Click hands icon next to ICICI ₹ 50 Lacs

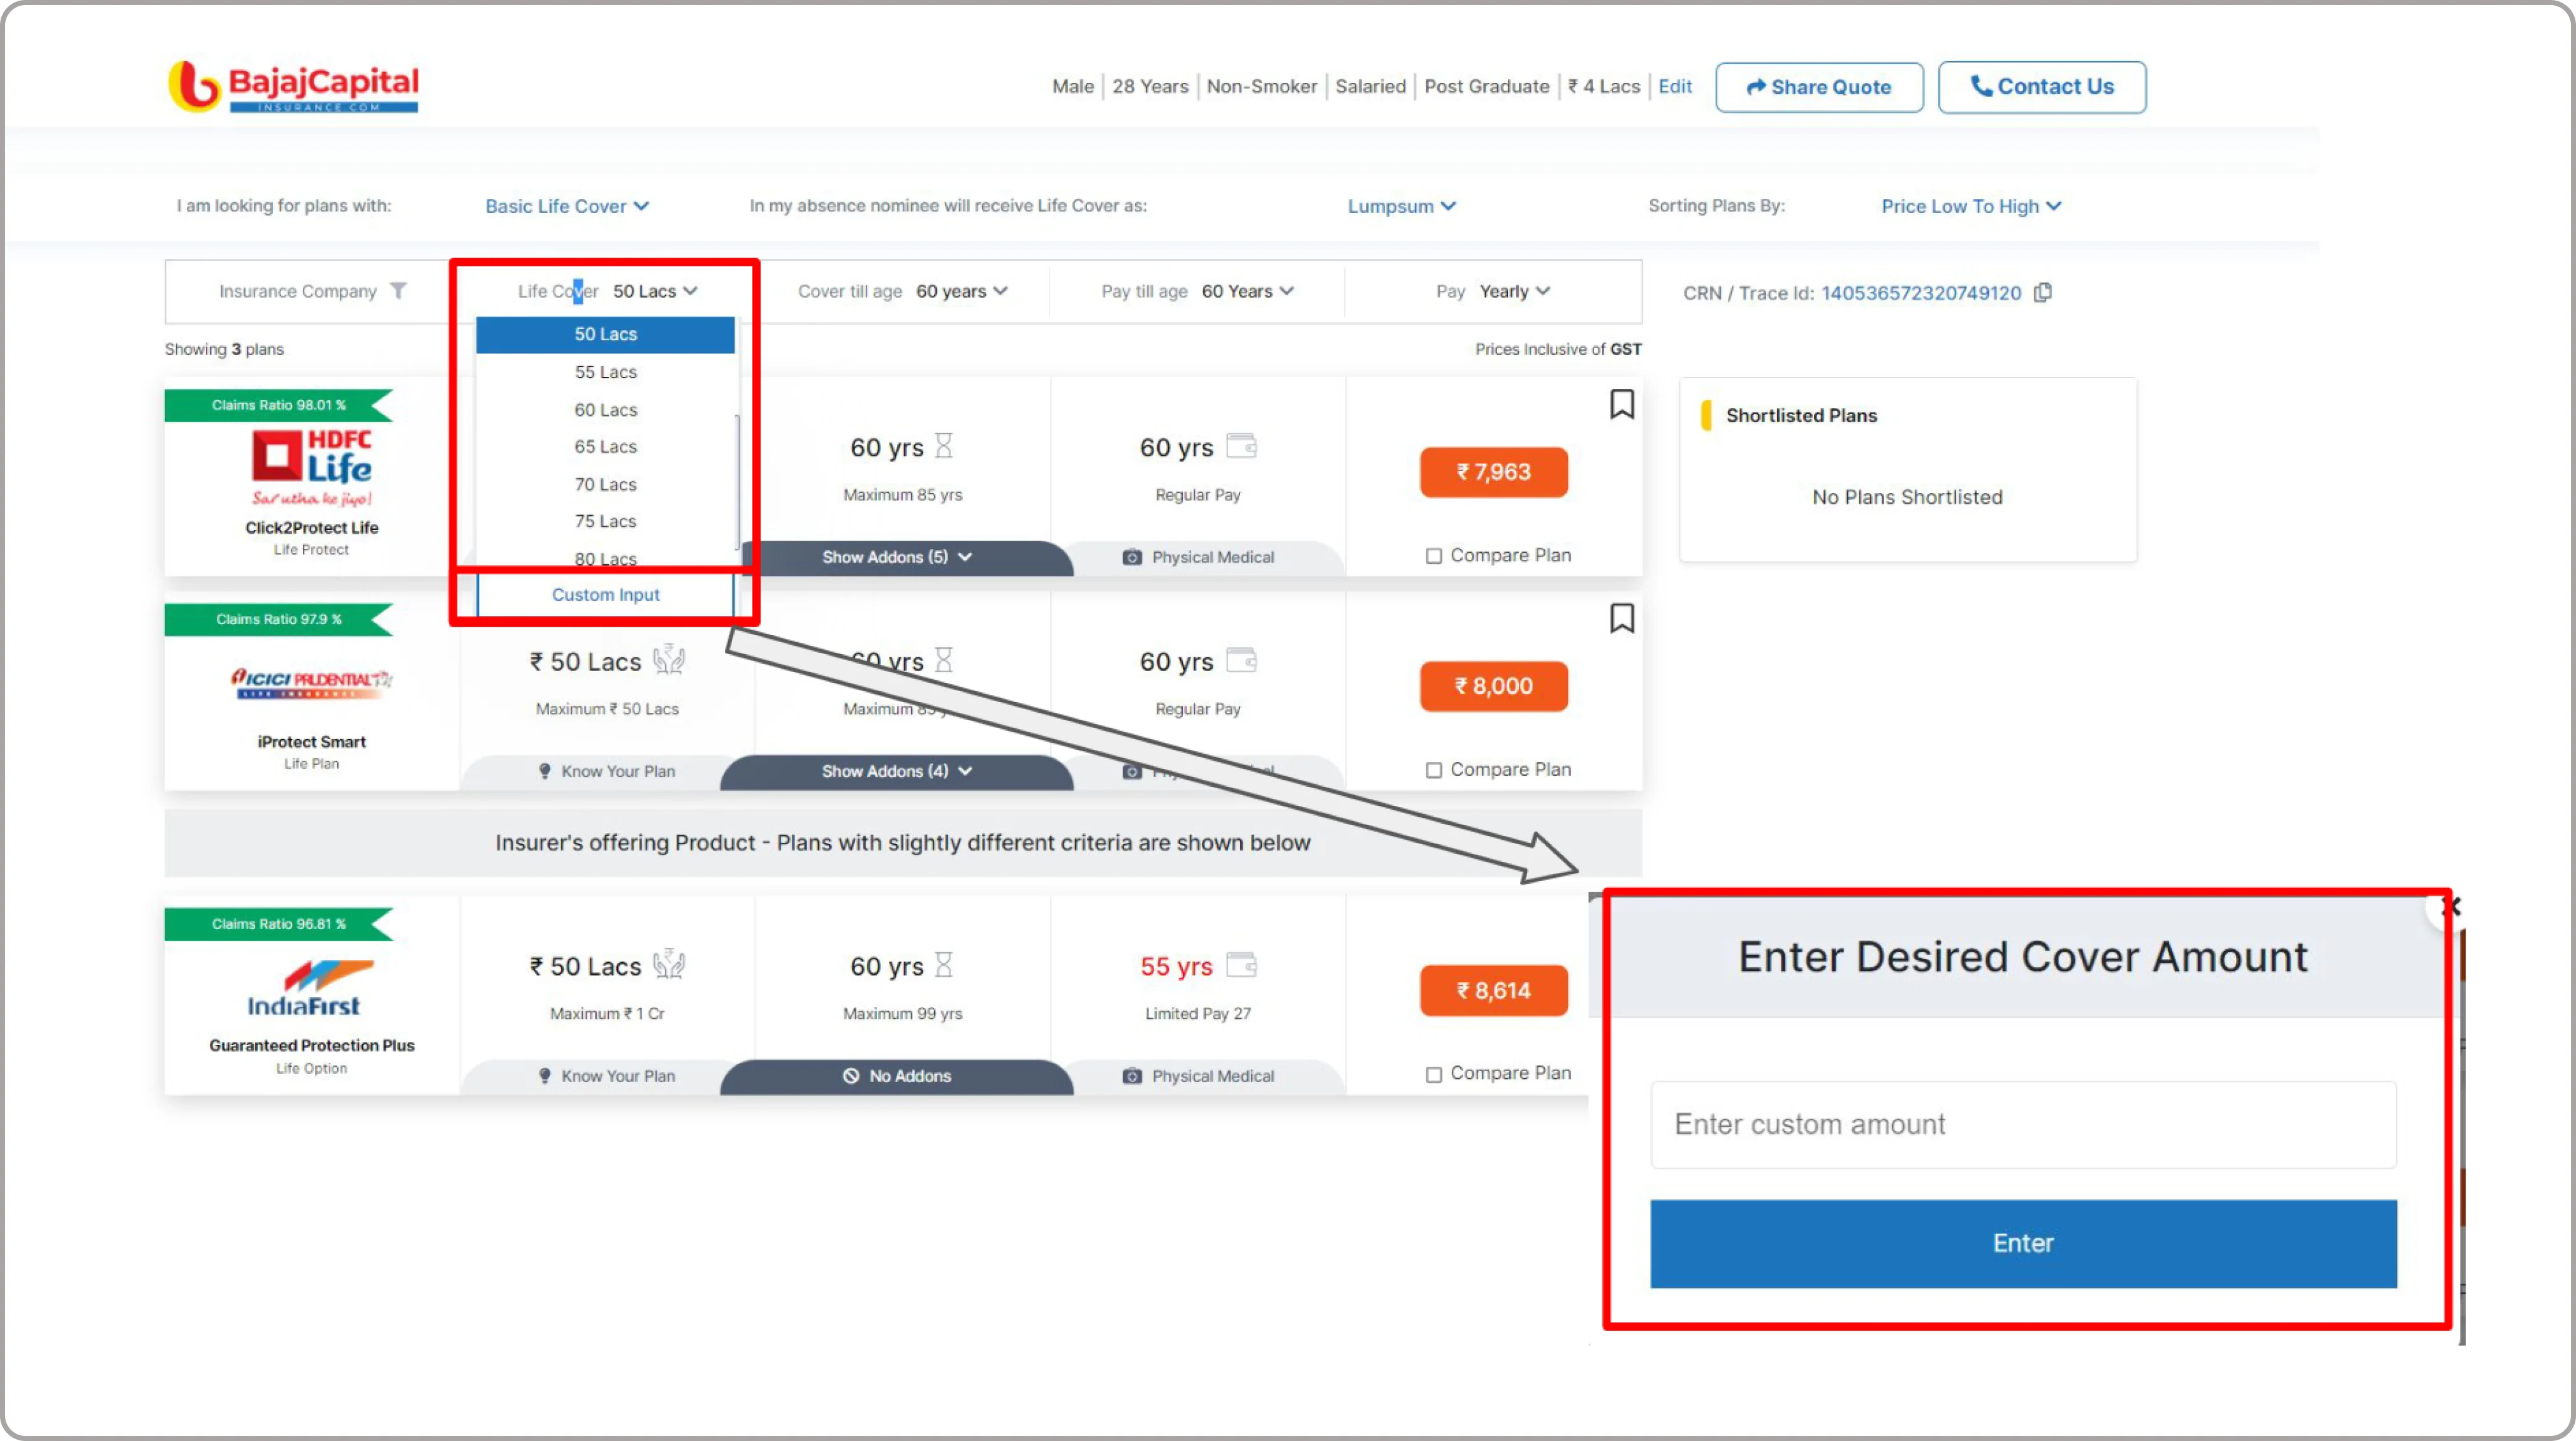tap(668, 660)
